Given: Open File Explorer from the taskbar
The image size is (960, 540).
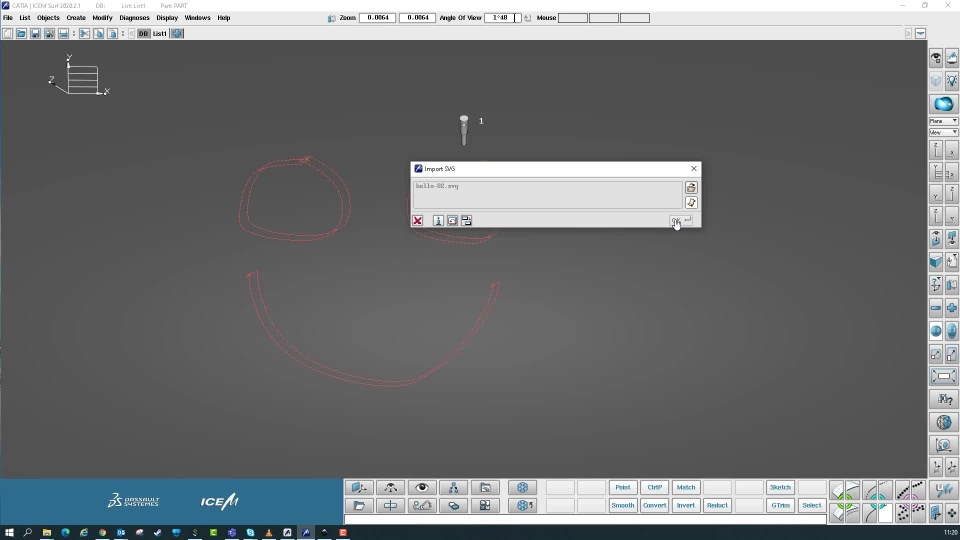Looking at the screenshot, I should [x=47, y=533].
